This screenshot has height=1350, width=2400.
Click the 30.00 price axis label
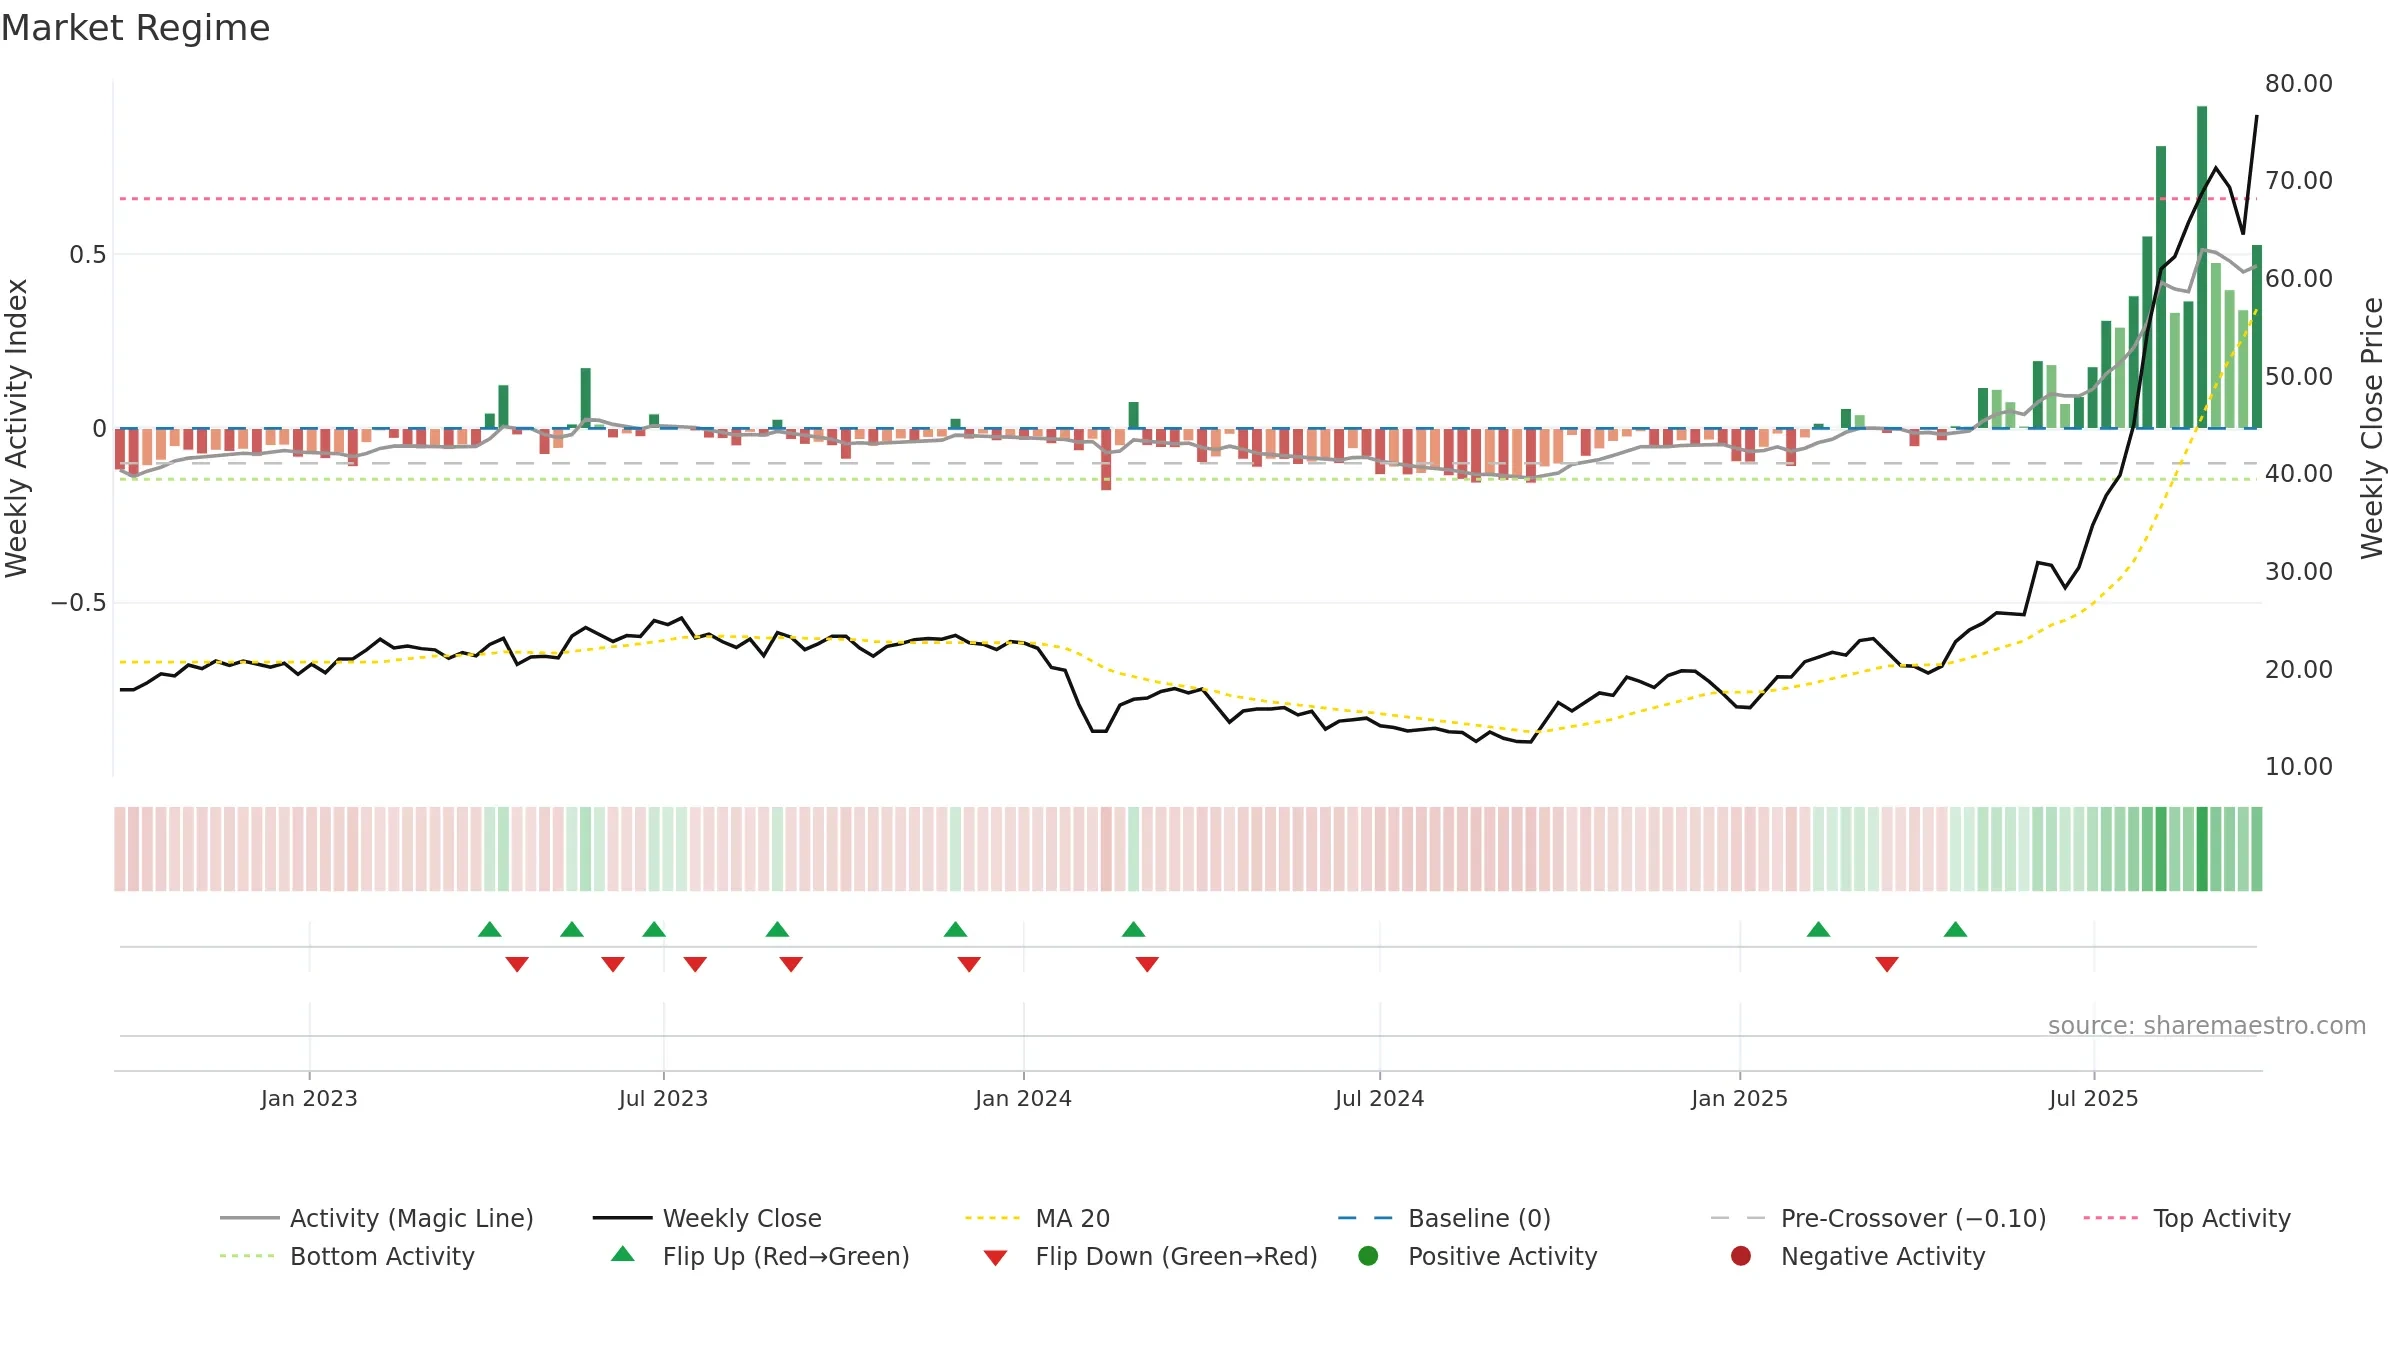point(2299,571)
